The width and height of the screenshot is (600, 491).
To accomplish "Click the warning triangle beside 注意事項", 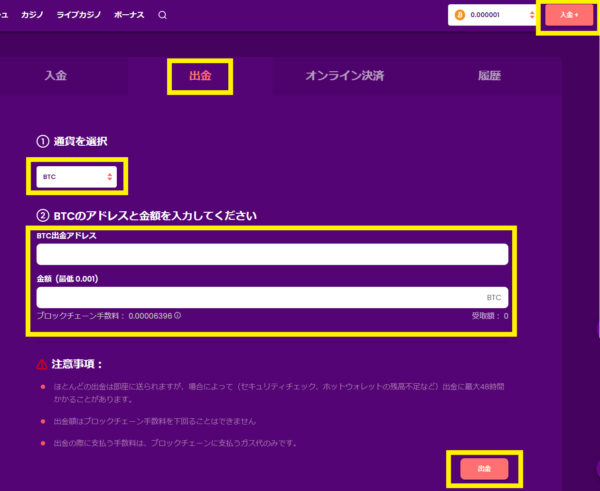I will click(x=42, y=364).
